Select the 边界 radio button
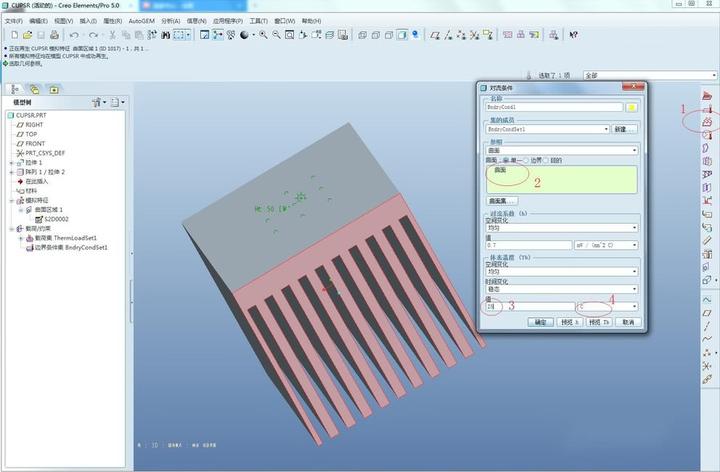The image size is (720, 472). [x=526, y=160]
